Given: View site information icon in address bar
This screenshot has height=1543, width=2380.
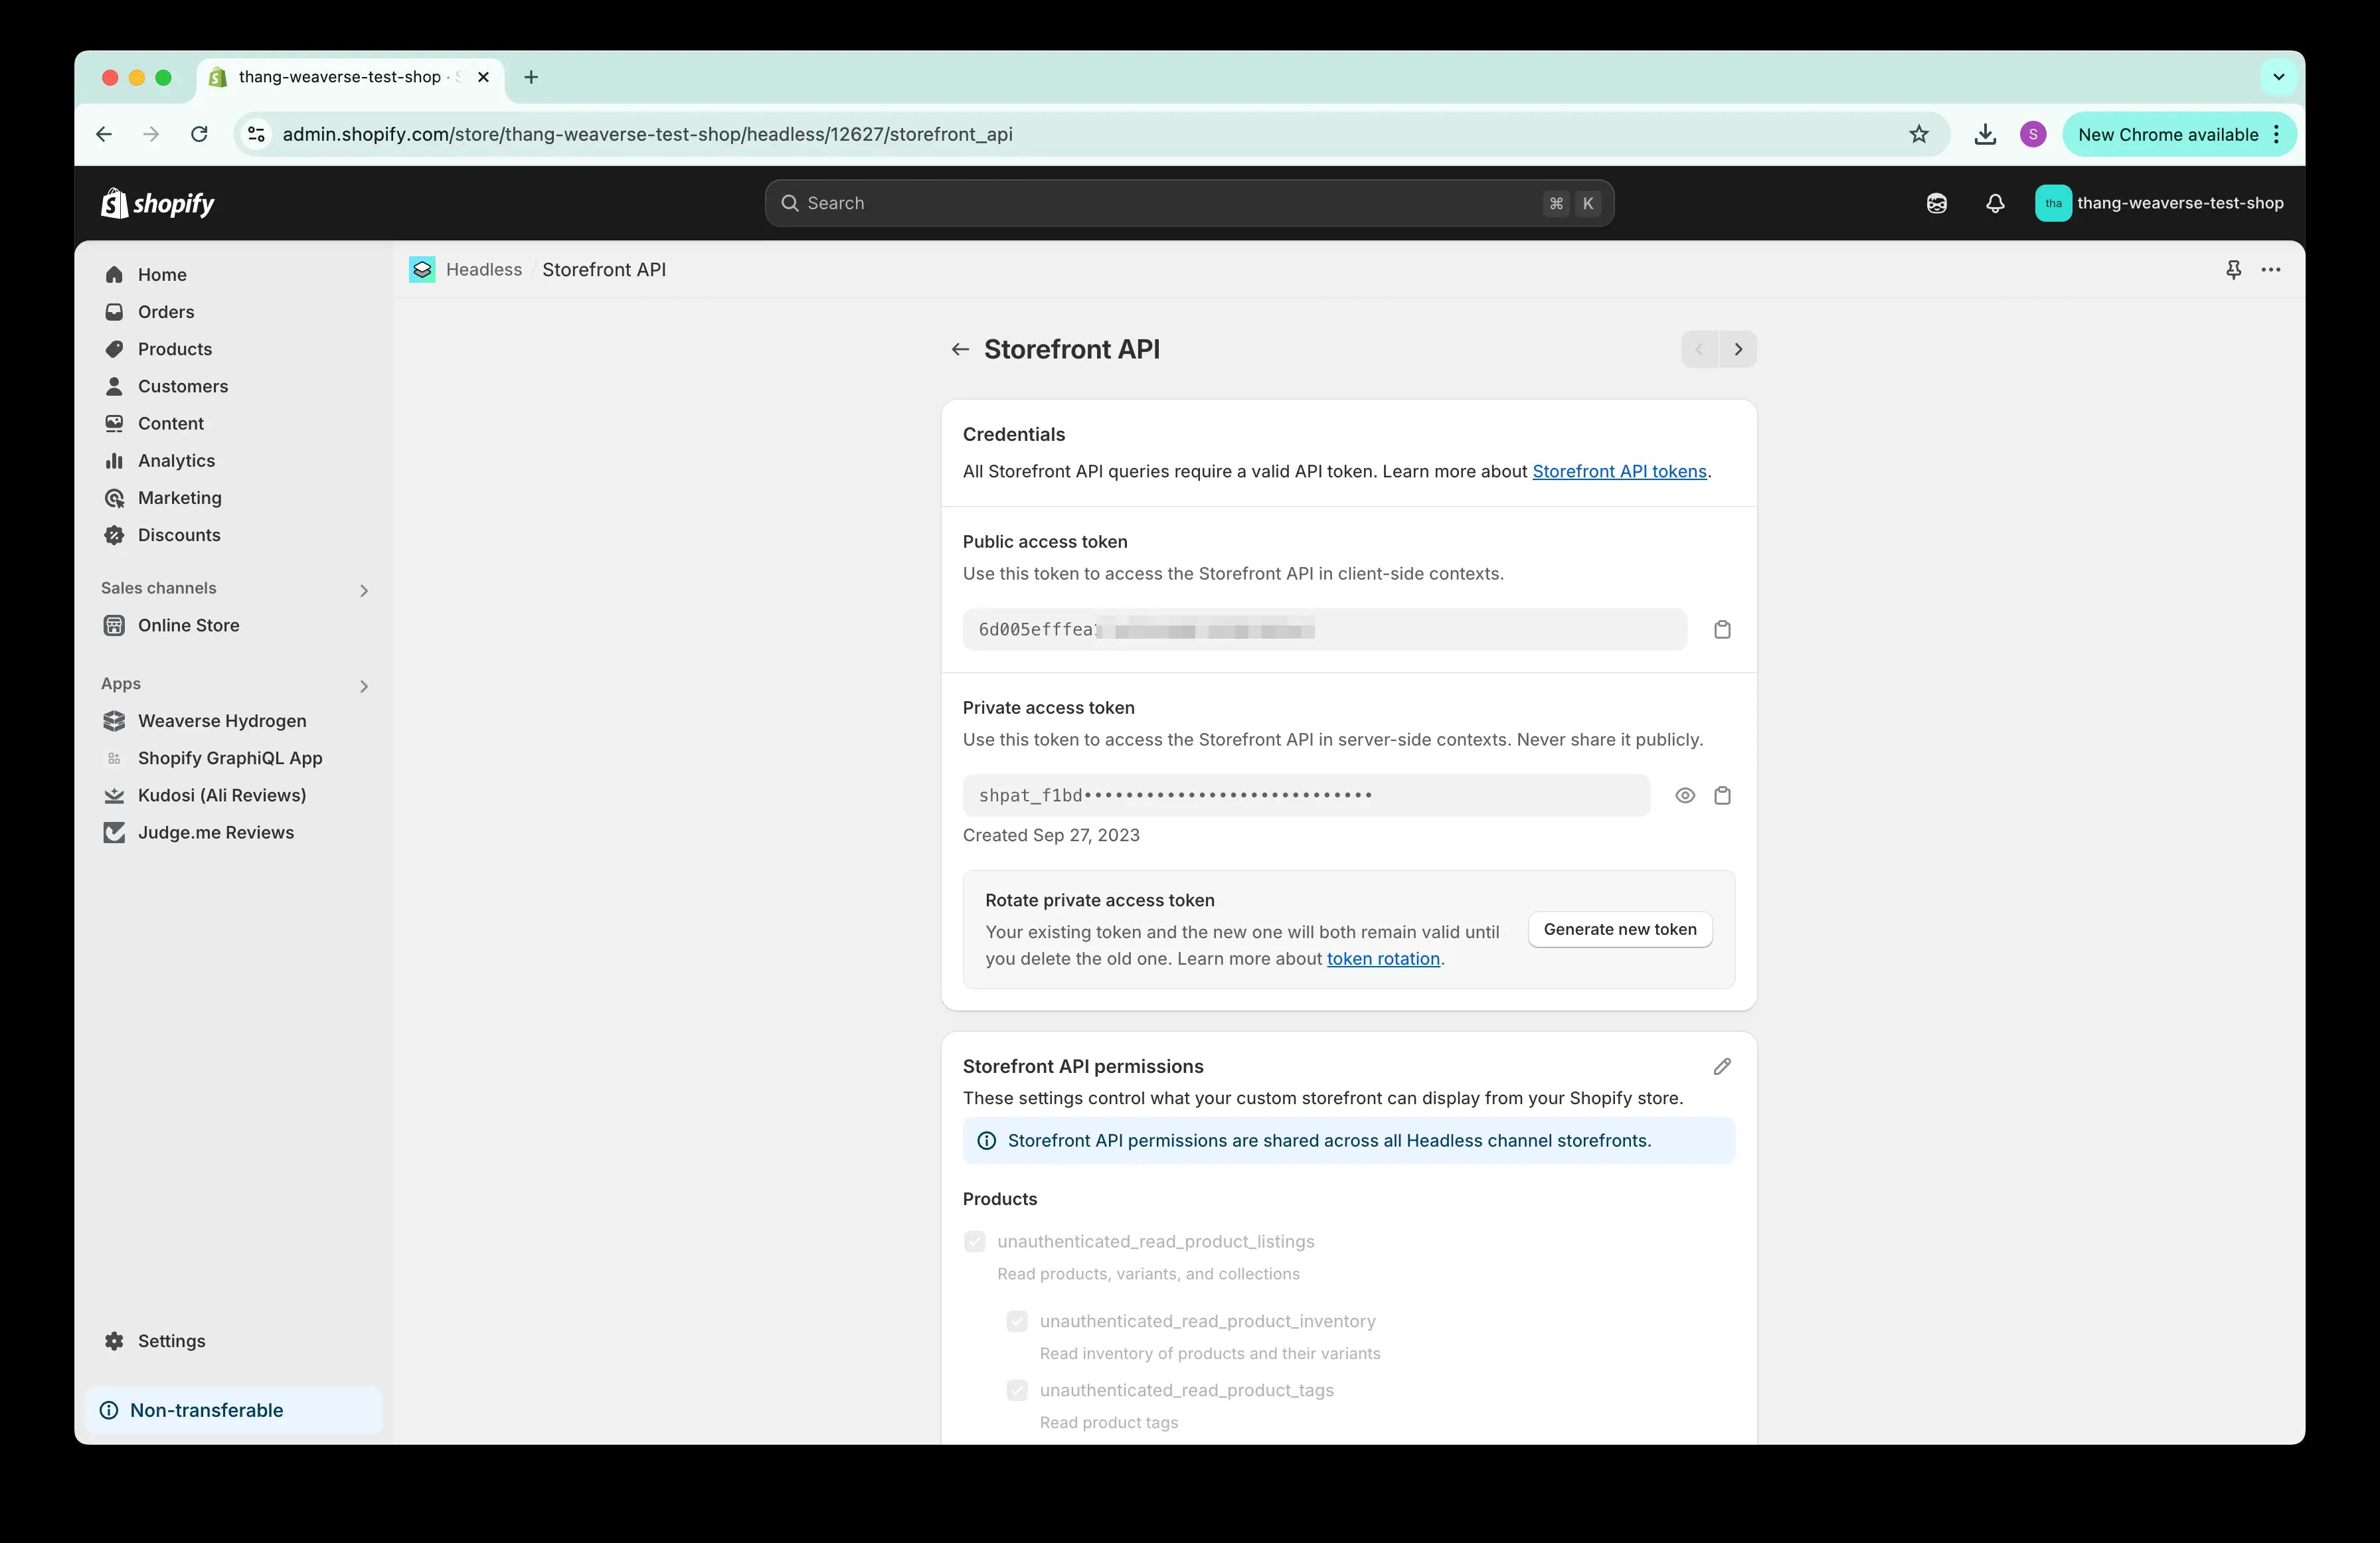Looking at the screenshot, I should (256, 134).
